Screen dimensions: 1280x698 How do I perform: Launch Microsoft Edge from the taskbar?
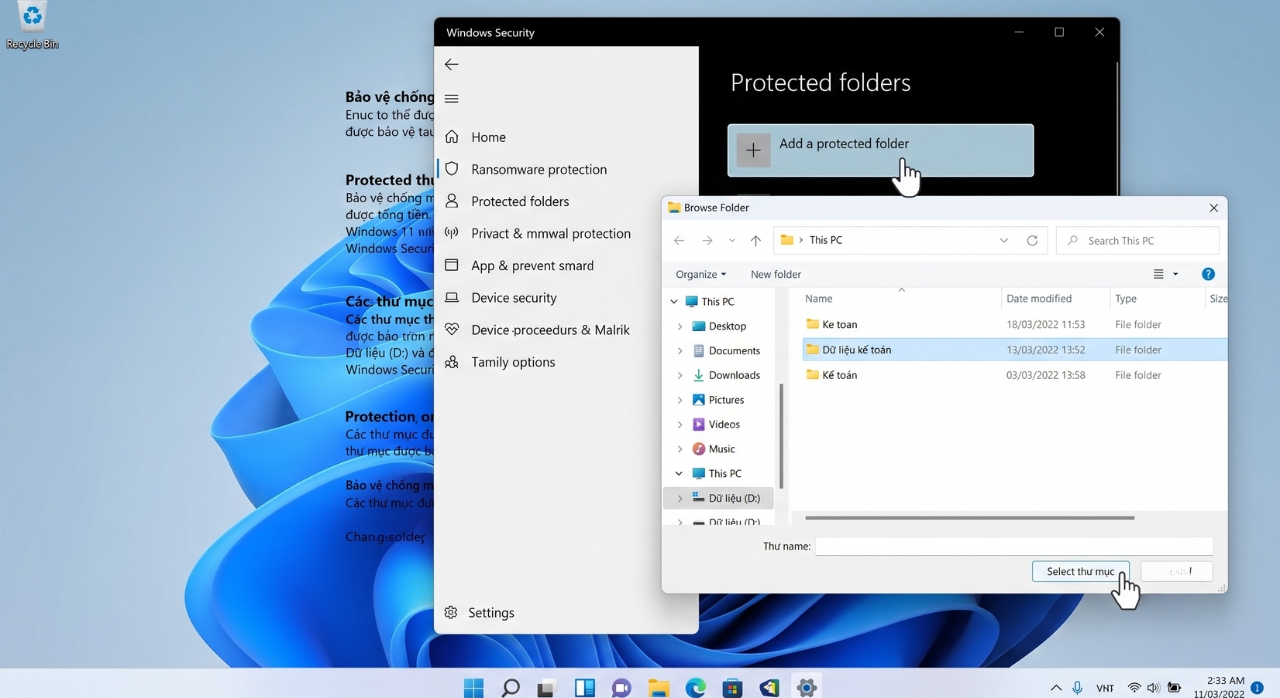(x=695, y=687)
